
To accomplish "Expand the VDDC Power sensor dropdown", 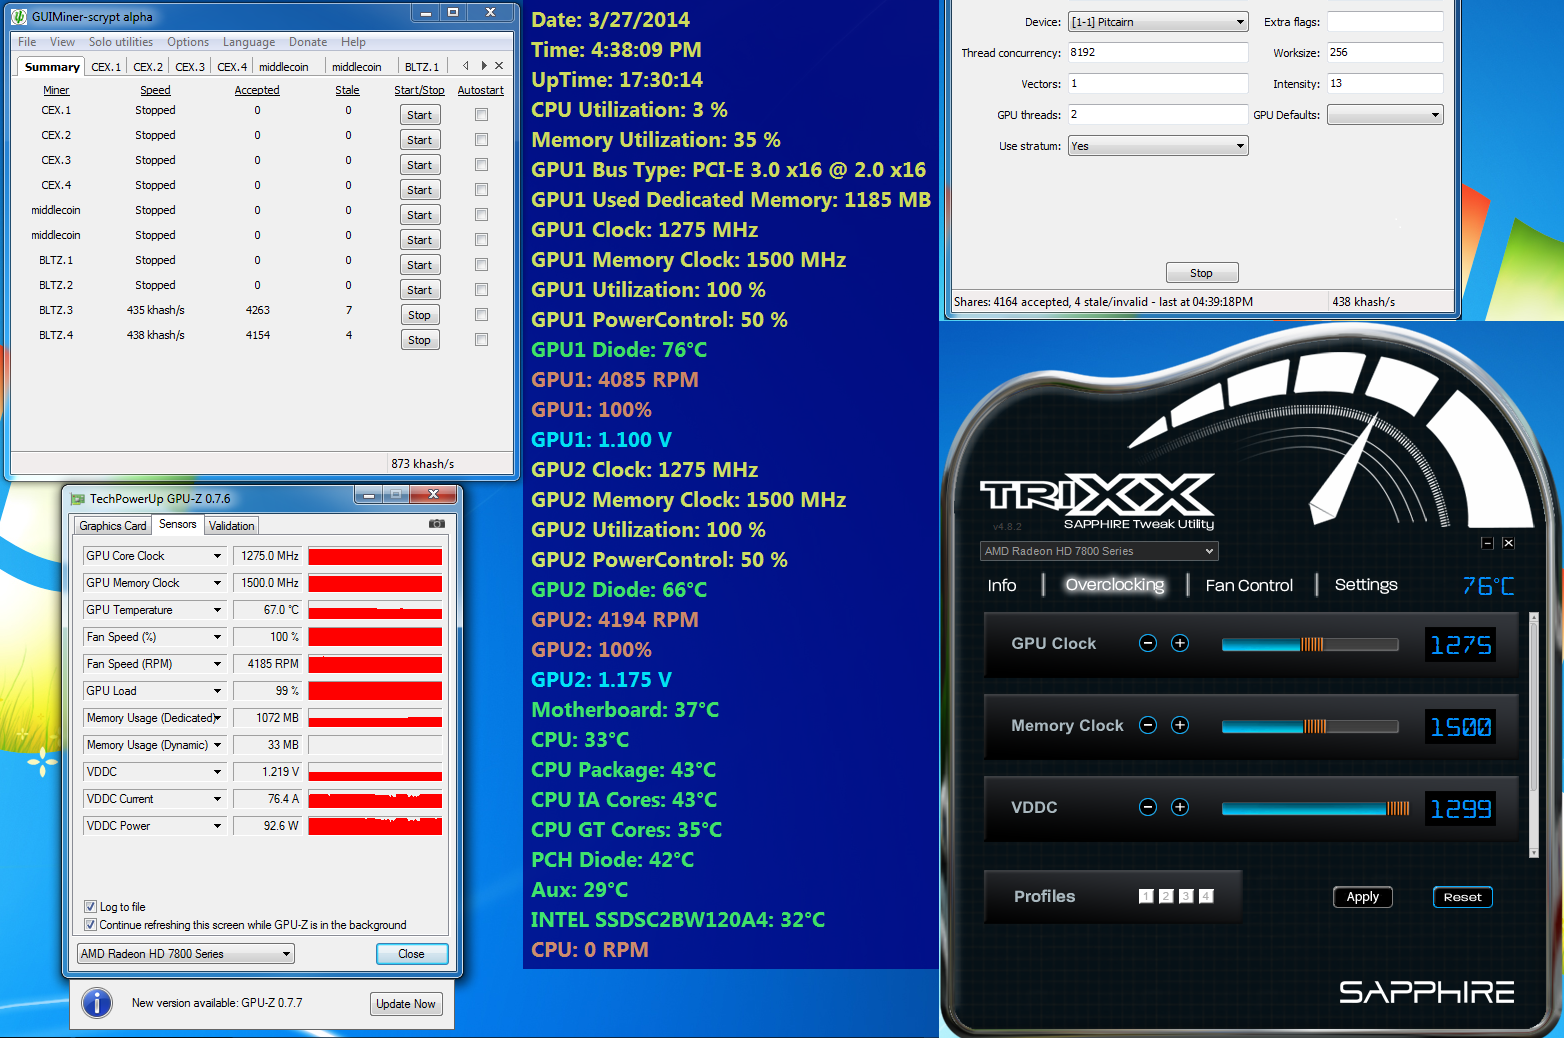I will pos(217,826).
